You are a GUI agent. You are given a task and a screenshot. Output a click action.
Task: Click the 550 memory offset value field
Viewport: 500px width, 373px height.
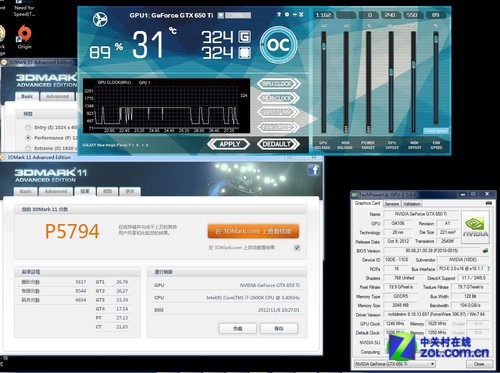(x=412, y=15)
